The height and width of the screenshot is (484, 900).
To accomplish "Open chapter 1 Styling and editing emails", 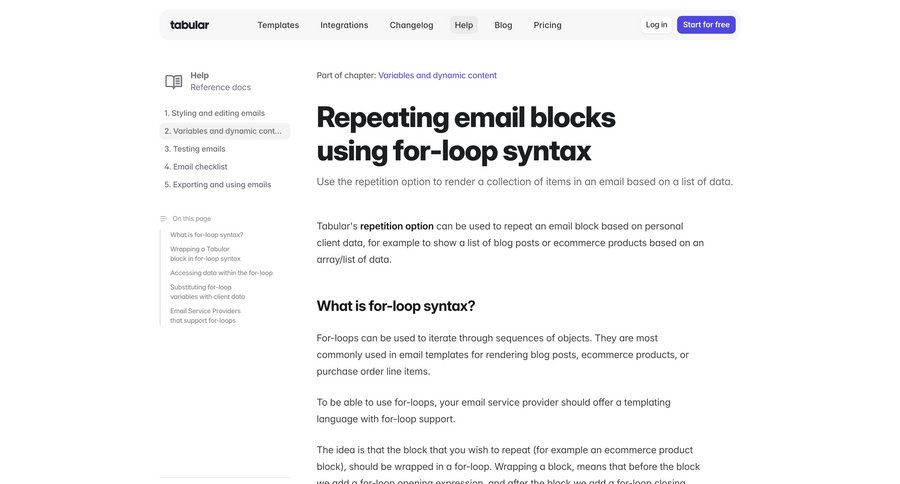I will click(218, 113).
